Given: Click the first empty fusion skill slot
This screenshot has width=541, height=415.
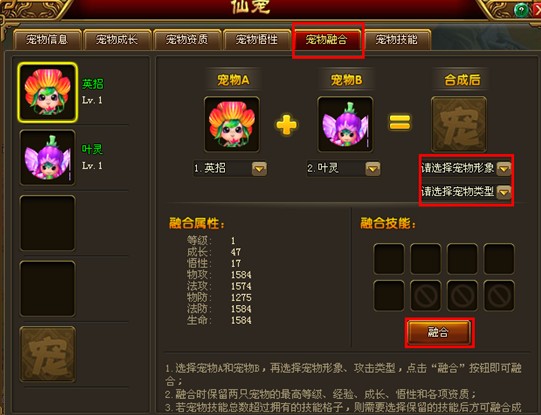Looking at the screenshot, I should 389,259.
